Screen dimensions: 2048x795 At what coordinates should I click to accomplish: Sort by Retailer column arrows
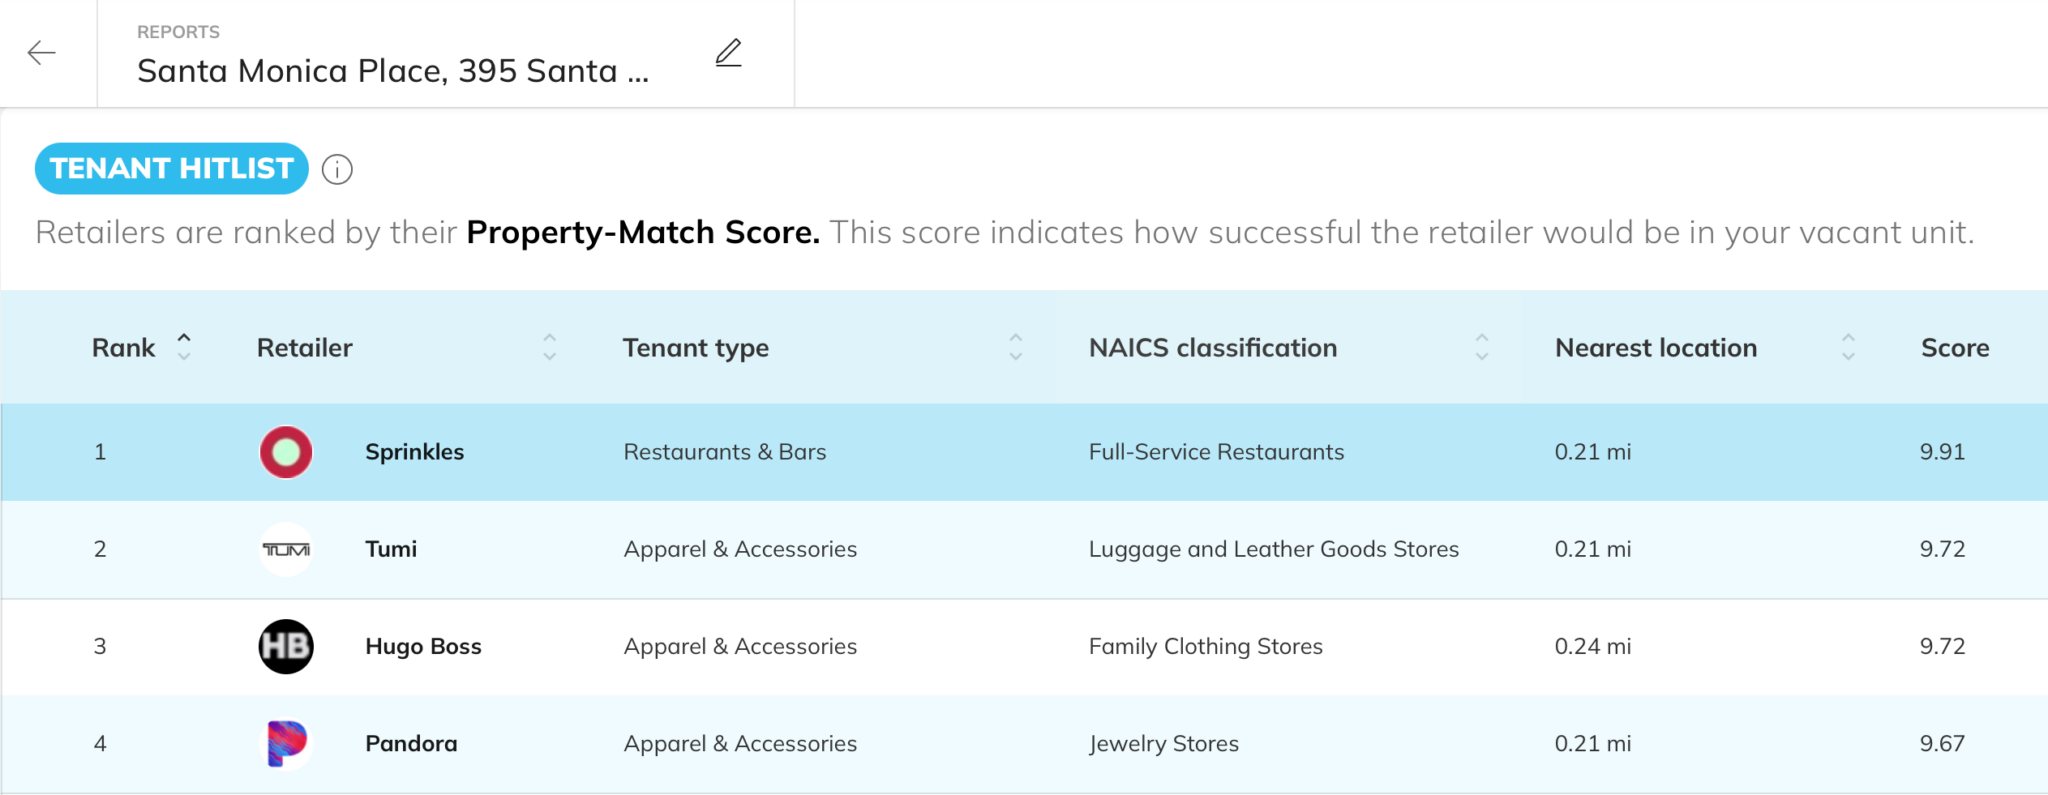point(549,347)
